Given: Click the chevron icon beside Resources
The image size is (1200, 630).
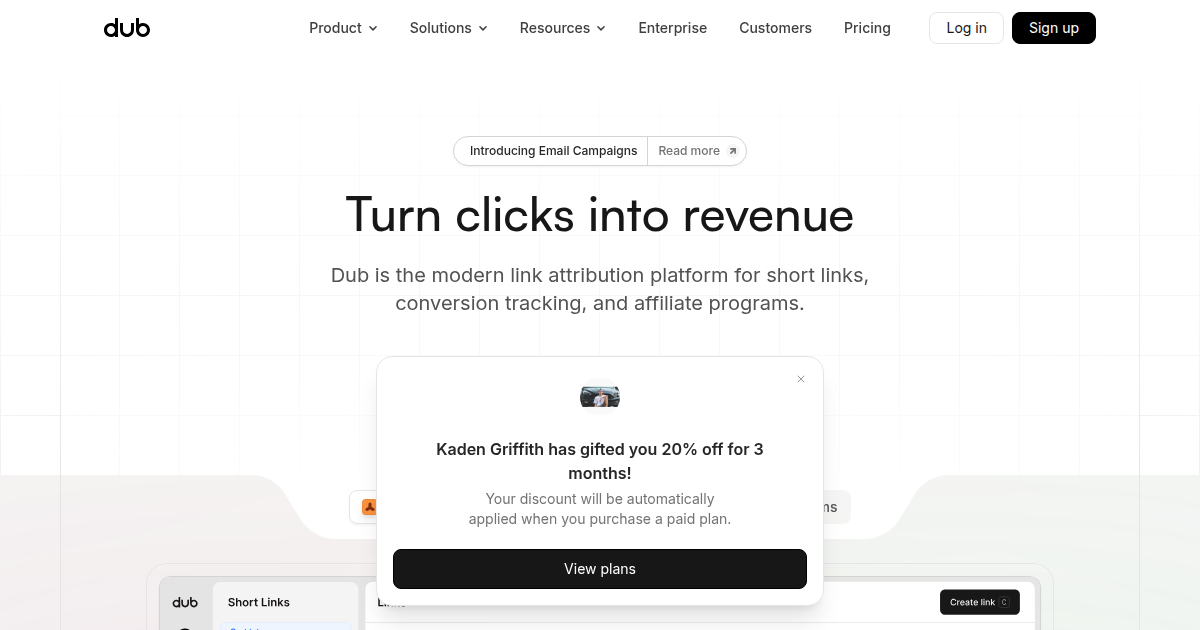Looking at the screenshot, I should pos(601,28).
